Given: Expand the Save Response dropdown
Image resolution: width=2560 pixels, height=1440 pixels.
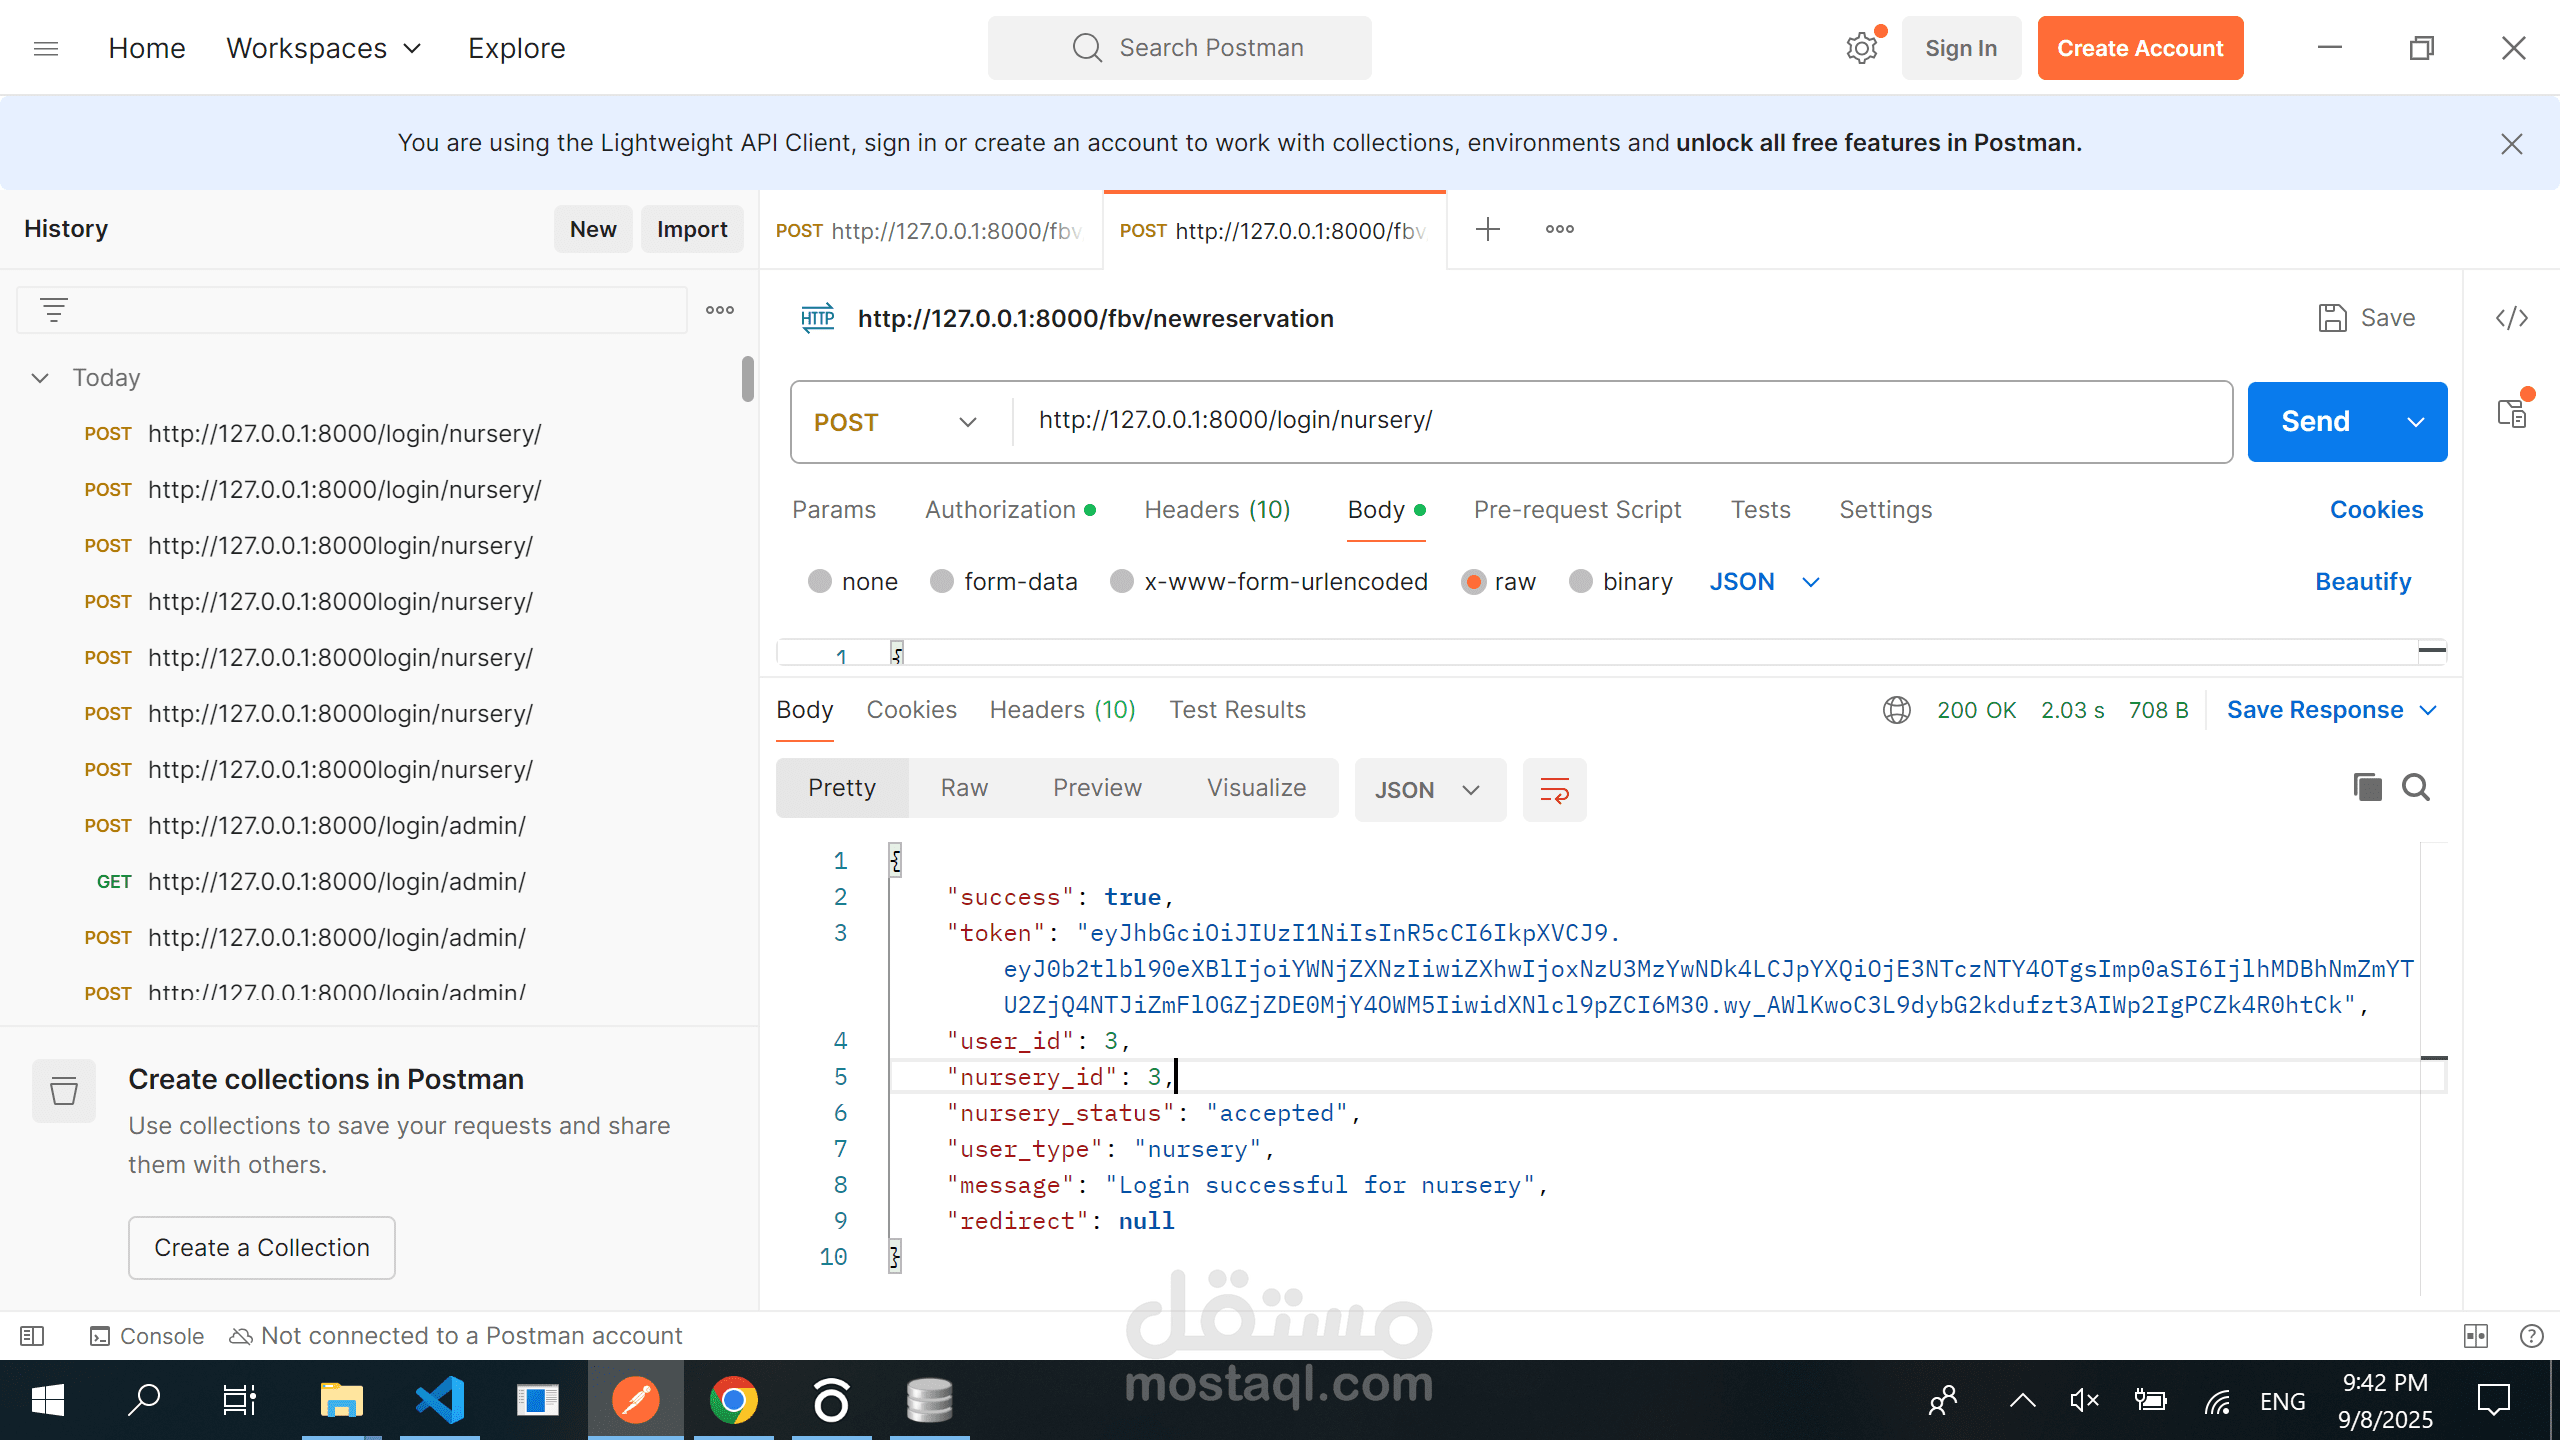Looking at the screenshot, I should [x=2430, y=710].
